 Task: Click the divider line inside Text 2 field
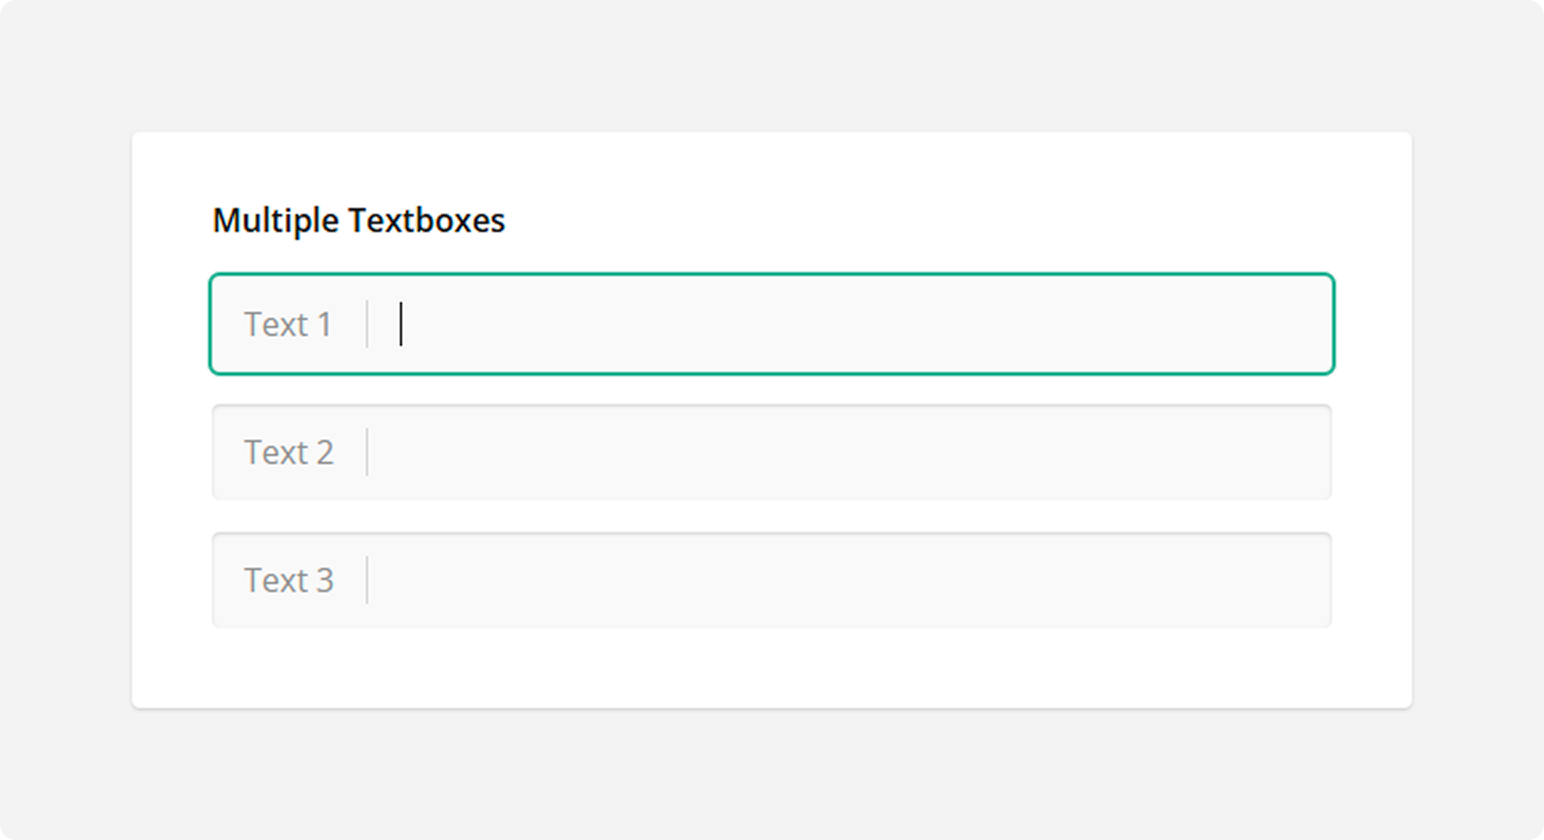click(367, 452)
